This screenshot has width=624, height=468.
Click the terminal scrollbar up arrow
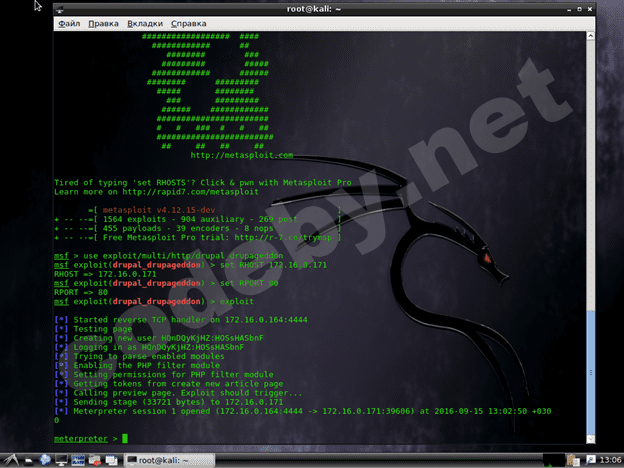pos(591,36)
